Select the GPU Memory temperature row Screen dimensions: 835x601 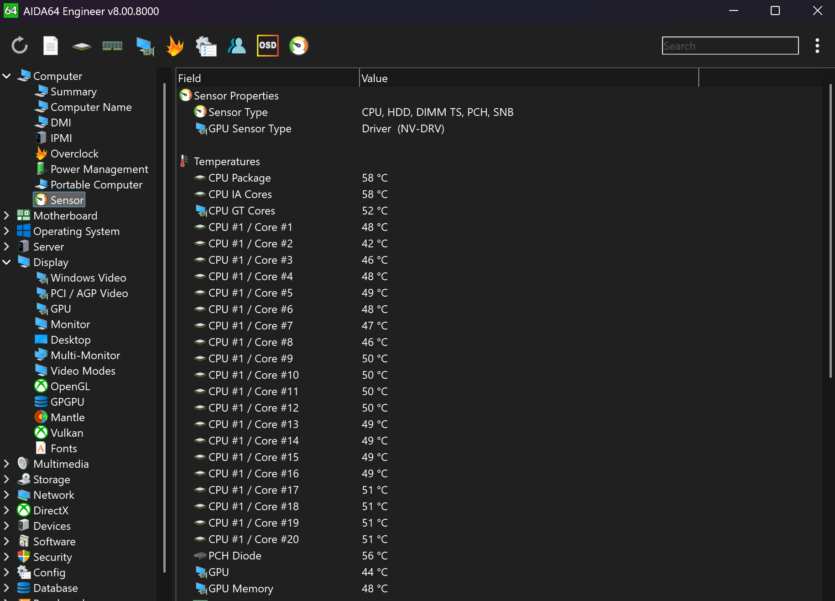501,588
